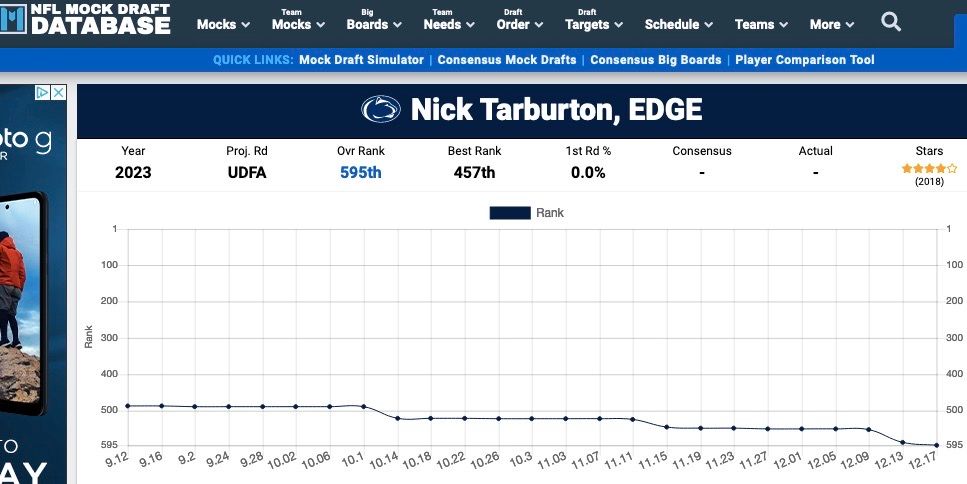Screen dimensions: 967x484
Task: Click the Actual column header
Action: click(815, 151)
